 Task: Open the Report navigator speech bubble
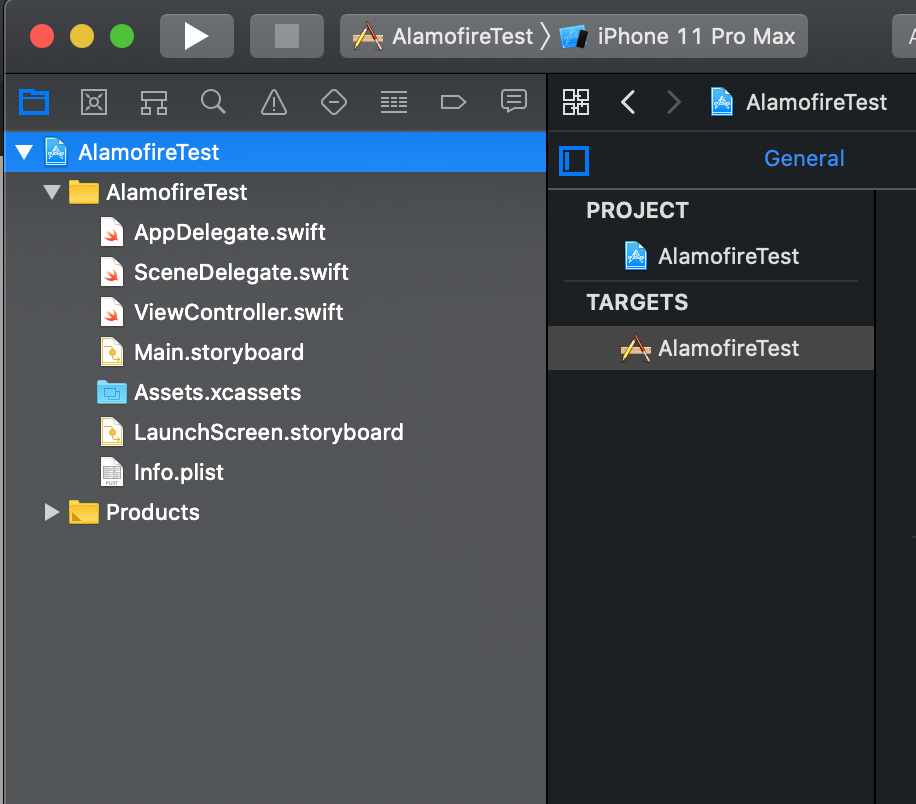514,102
